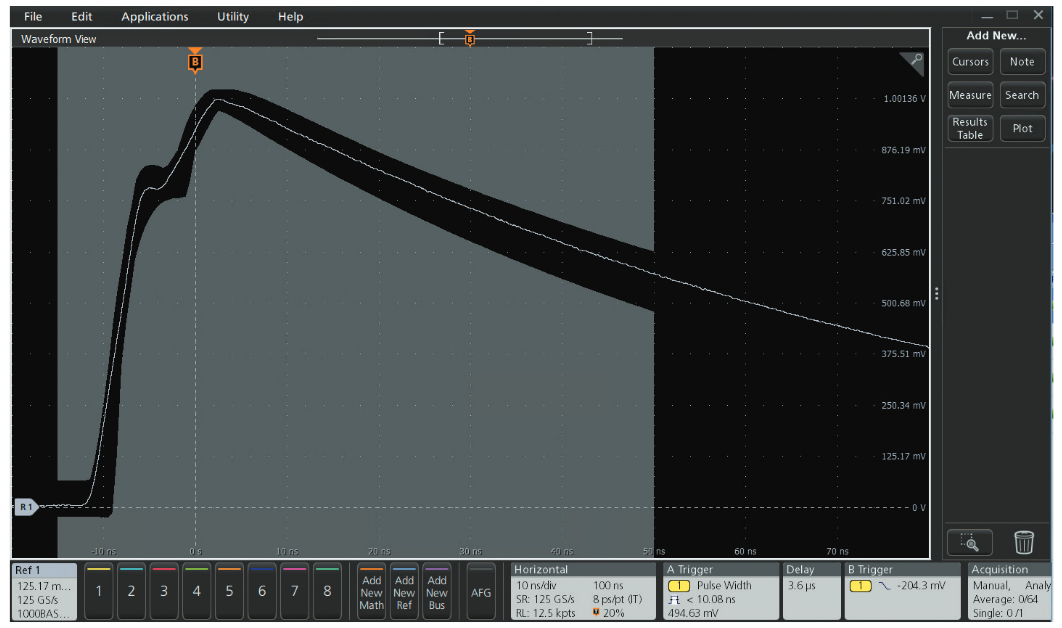The height and width of the screenshot is (628, 1062).
Task: Open the Search button
Action: coord(1022,95)
